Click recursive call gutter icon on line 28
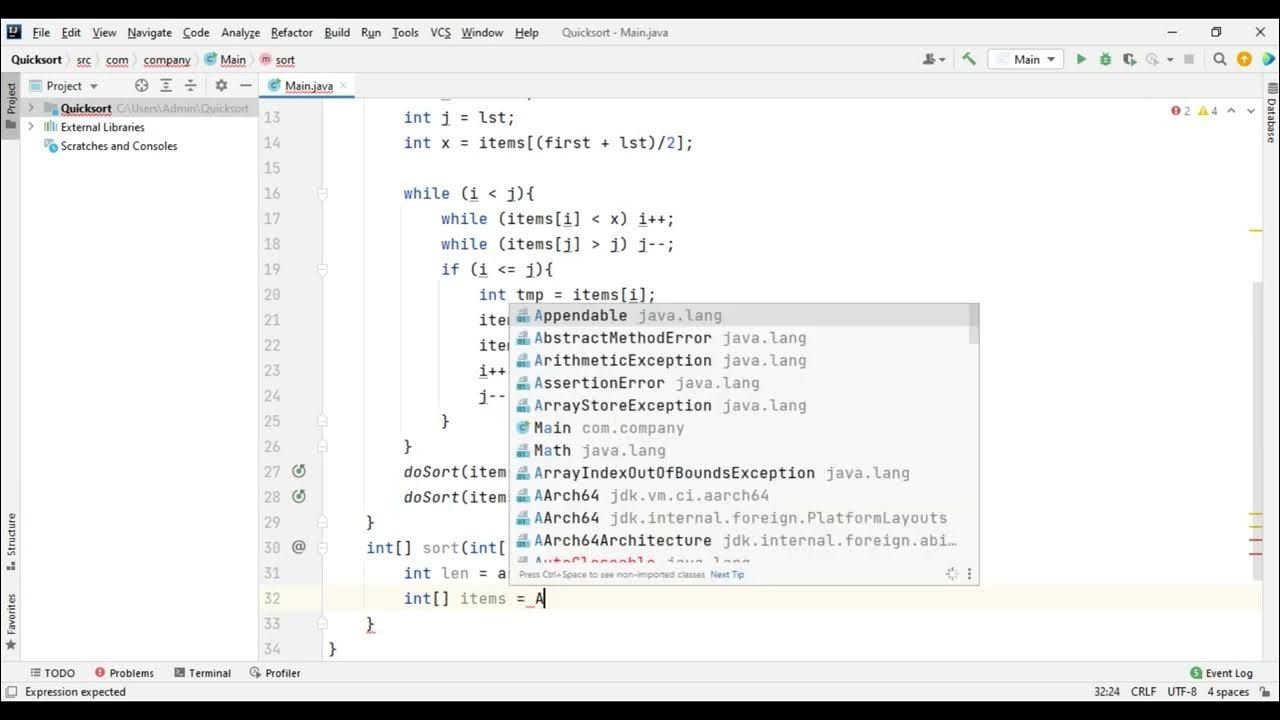This screenshot has height=720, width=1280. tap(298, 497)
